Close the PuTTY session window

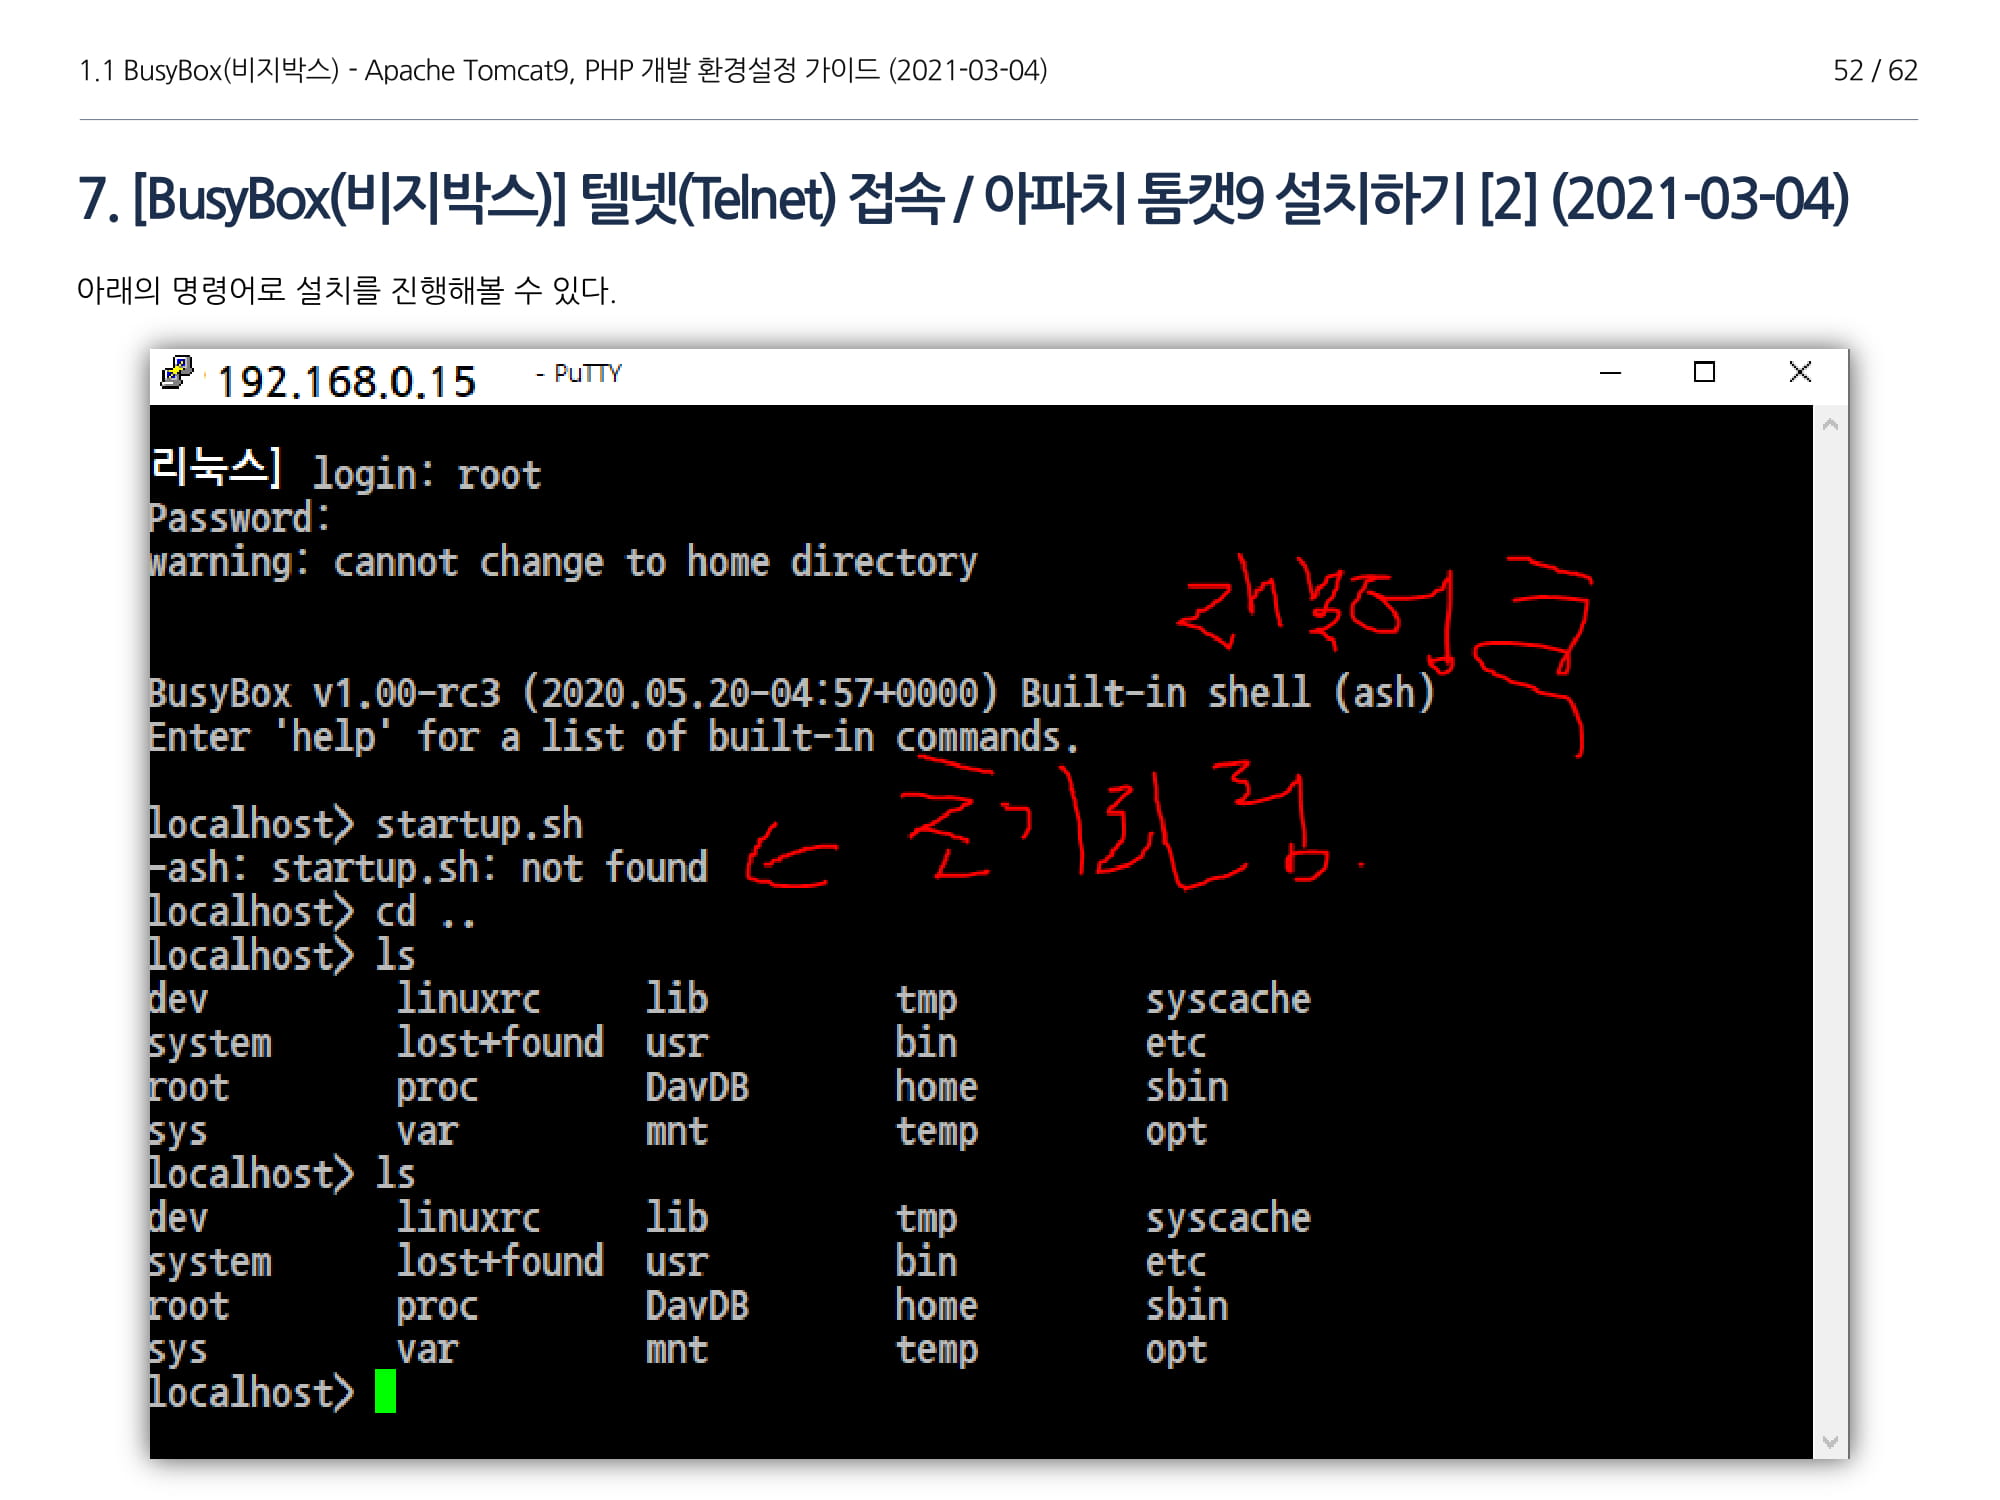click(1799, 373)
